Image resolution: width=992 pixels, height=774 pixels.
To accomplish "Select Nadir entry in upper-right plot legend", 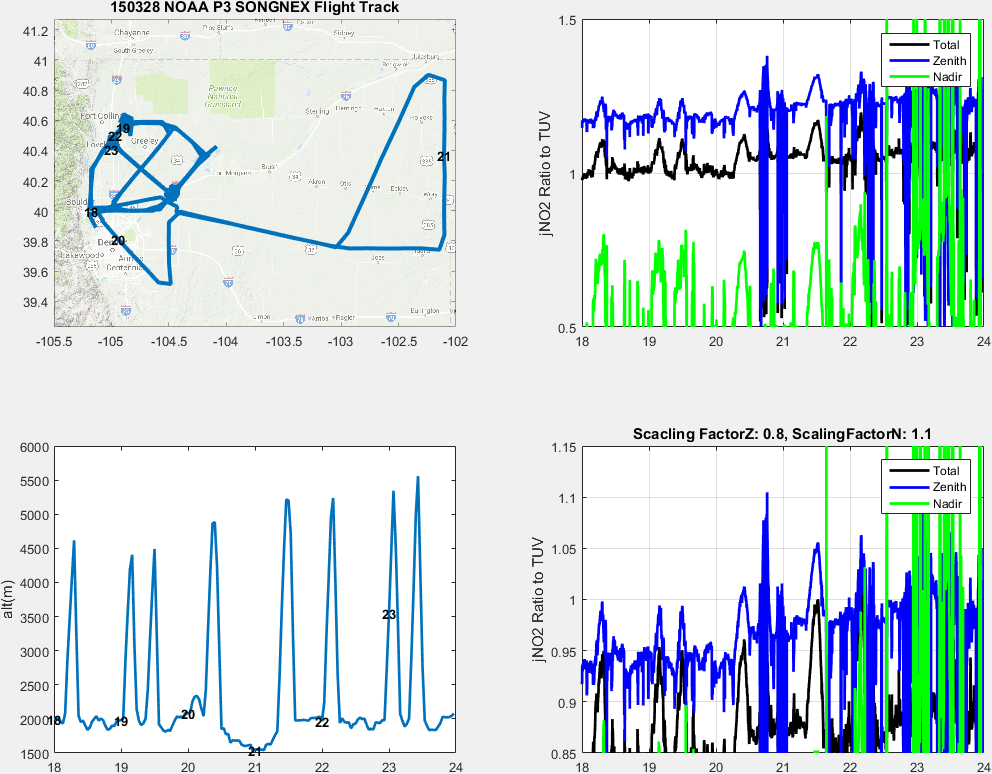I will (945, 77).
